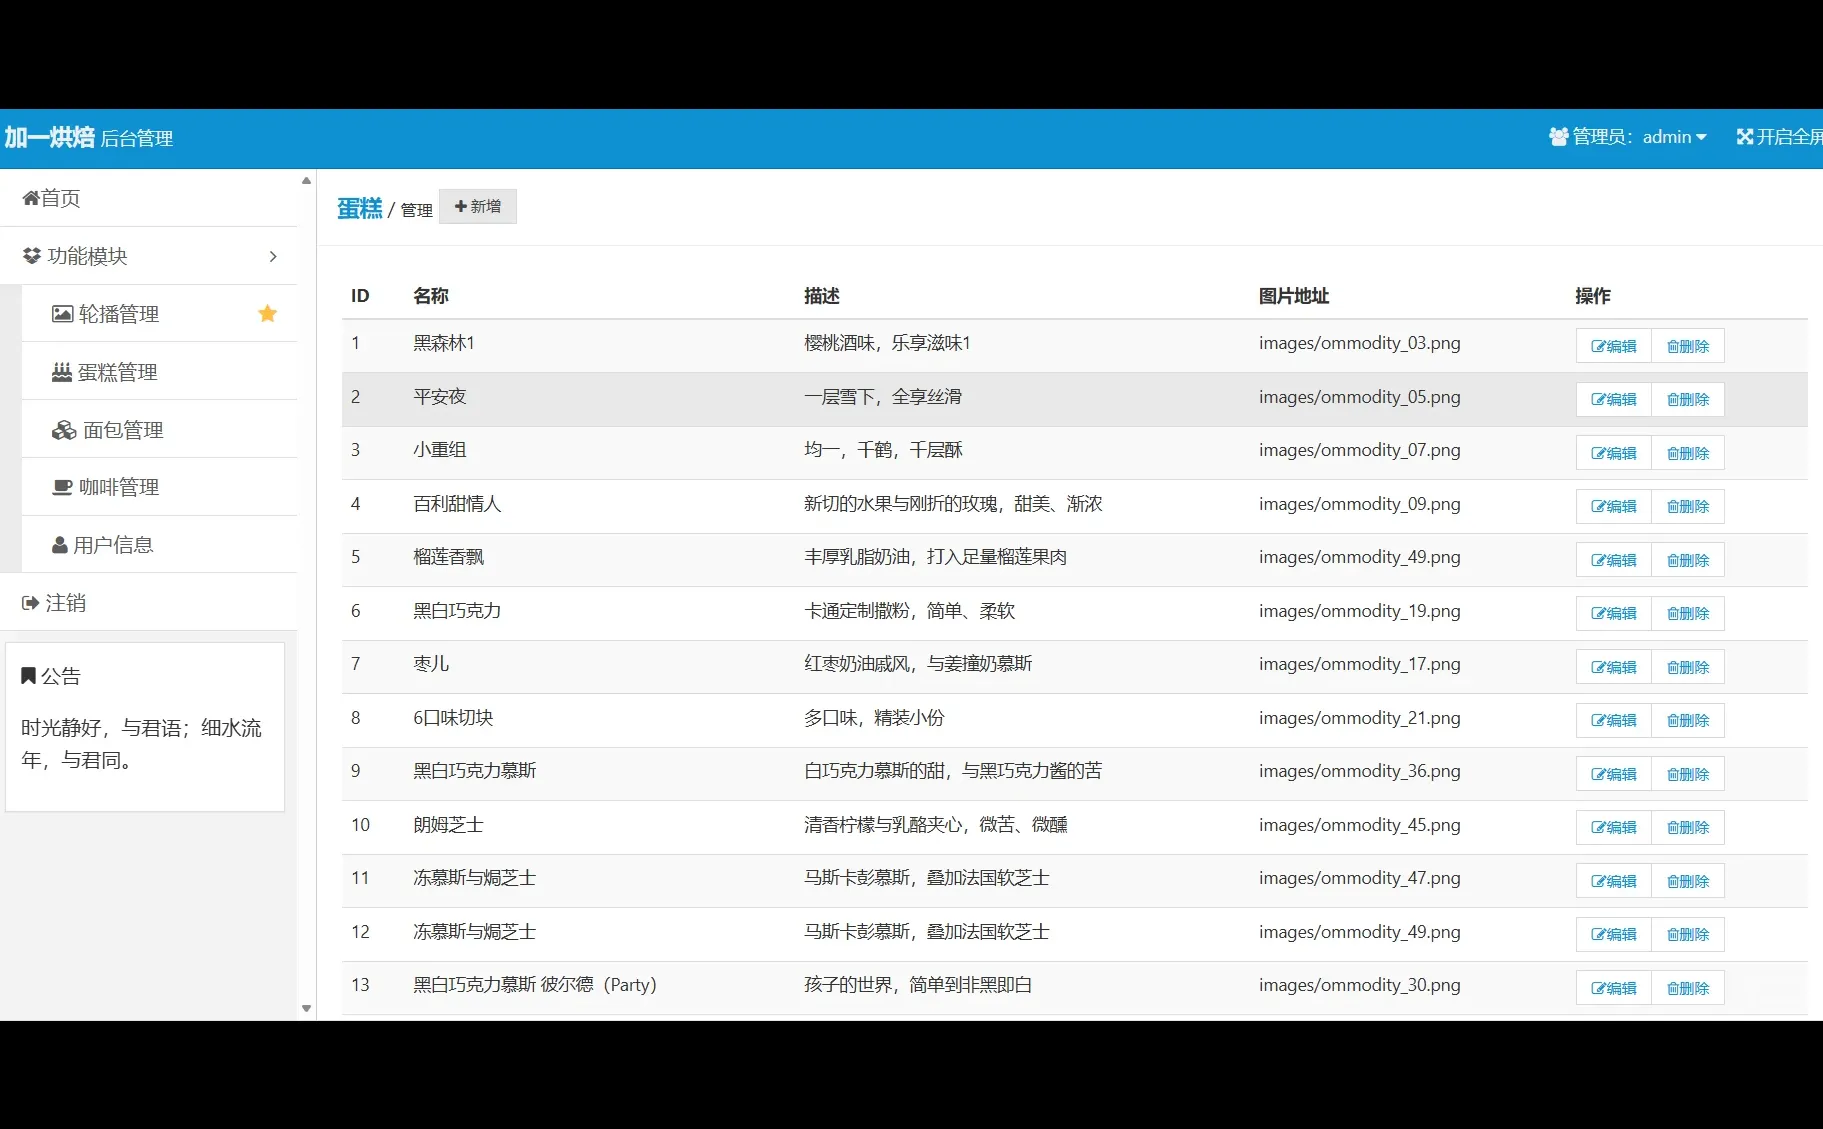Click the 咖啡管理 coffee cup icon
Viewport: 1823px width, 1129px height.
[x=62, y=487]
